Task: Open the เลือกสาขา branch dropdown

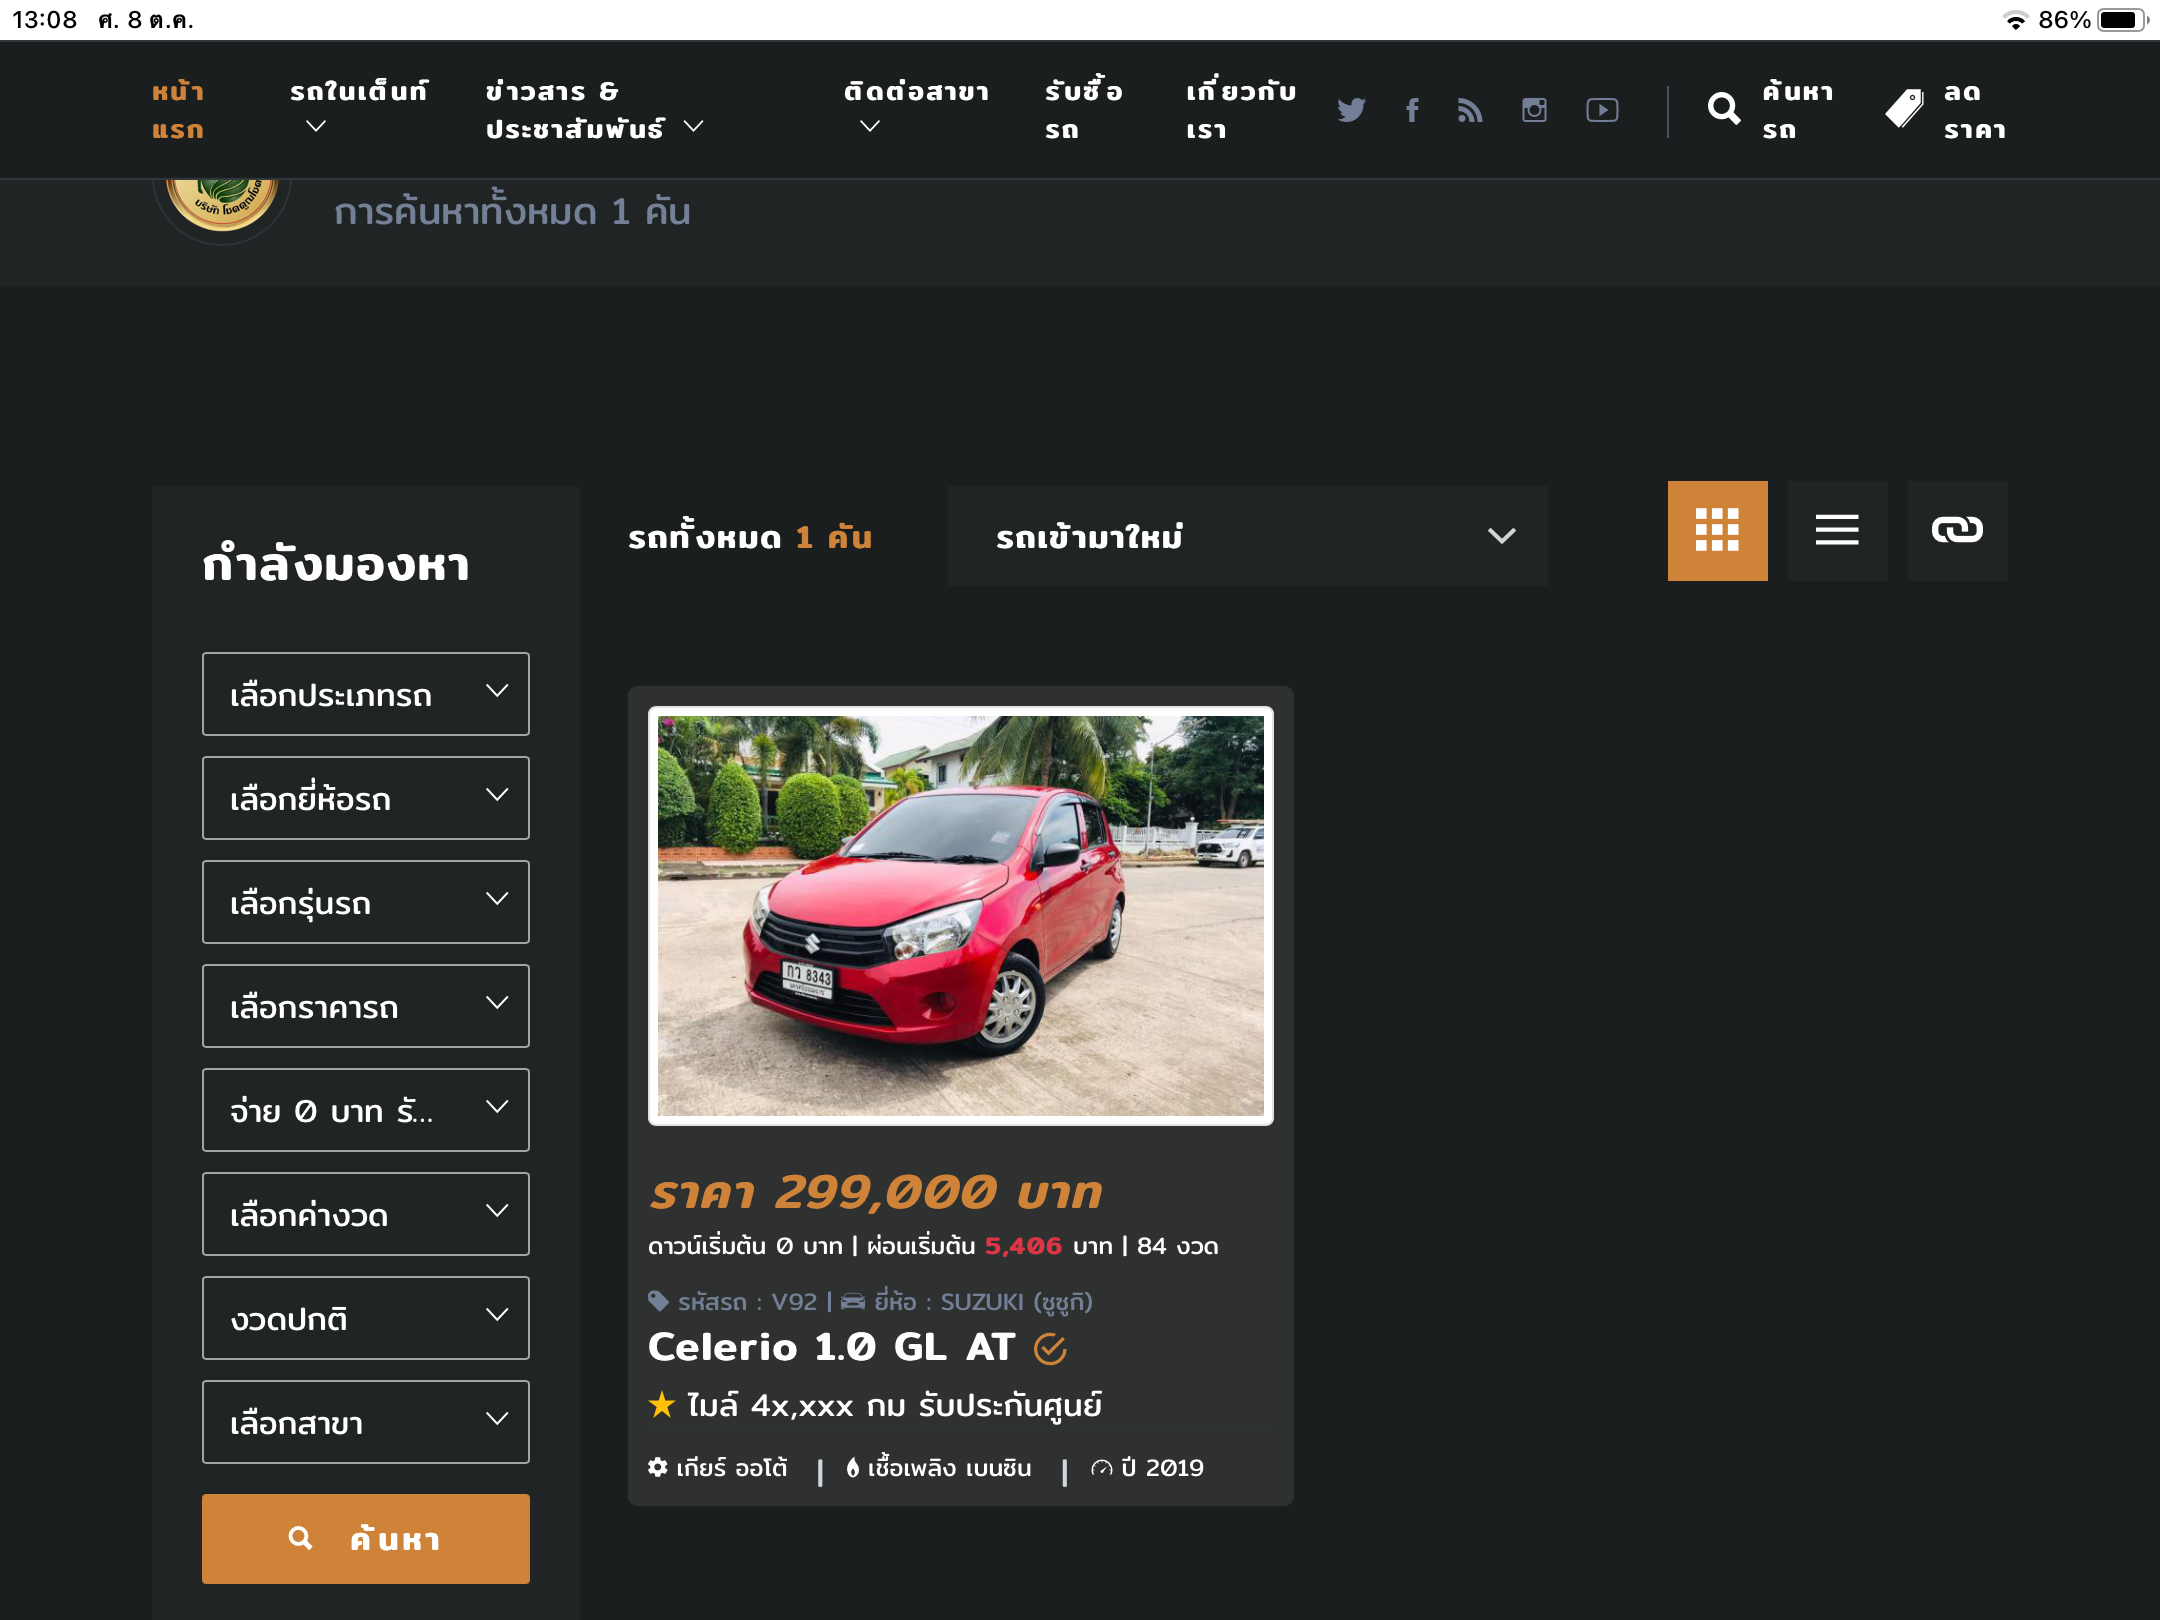Action: pyautogui.click(x=366, y=1422)
